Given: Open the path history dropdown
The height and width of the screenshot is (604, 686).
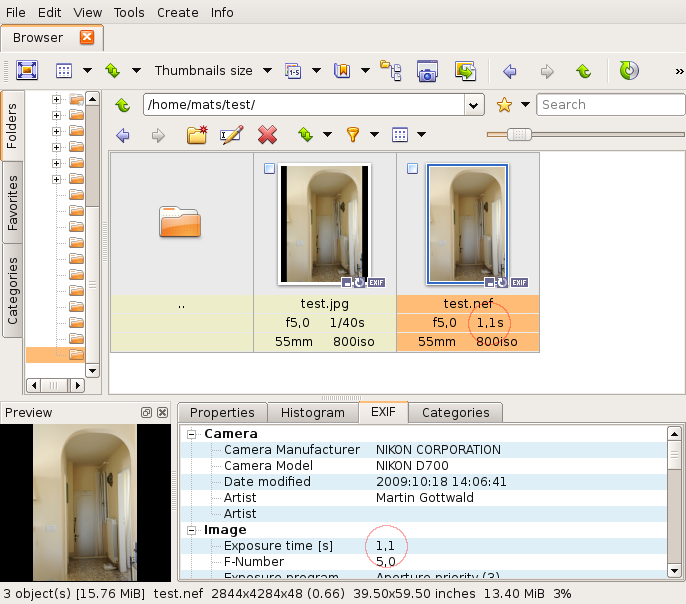Looking at the screenshot, I should click(474, 105).
